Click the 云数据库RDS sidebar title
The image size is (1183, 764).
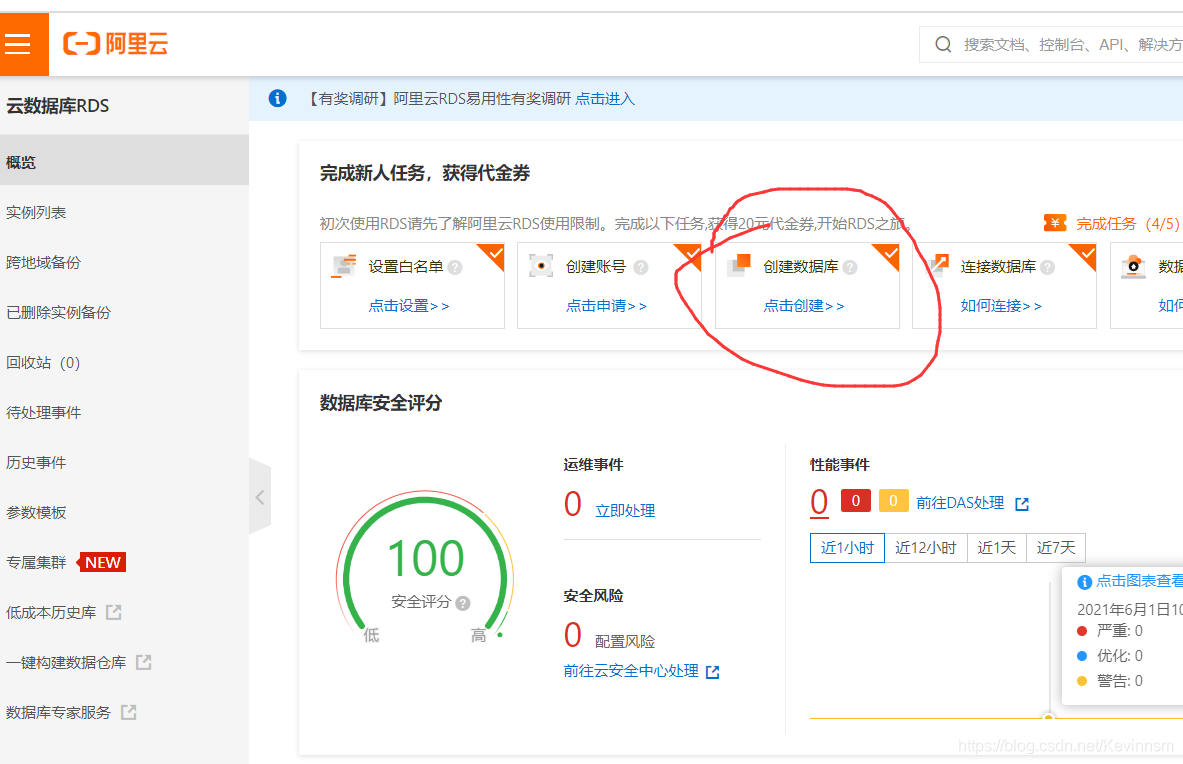pos(57,106)
